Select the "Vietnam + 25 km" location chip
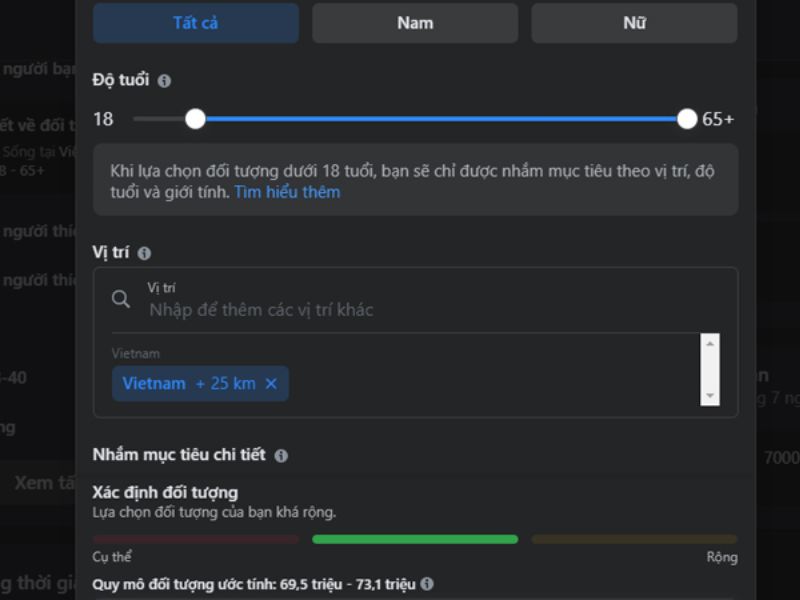 [x=189, y=383]
